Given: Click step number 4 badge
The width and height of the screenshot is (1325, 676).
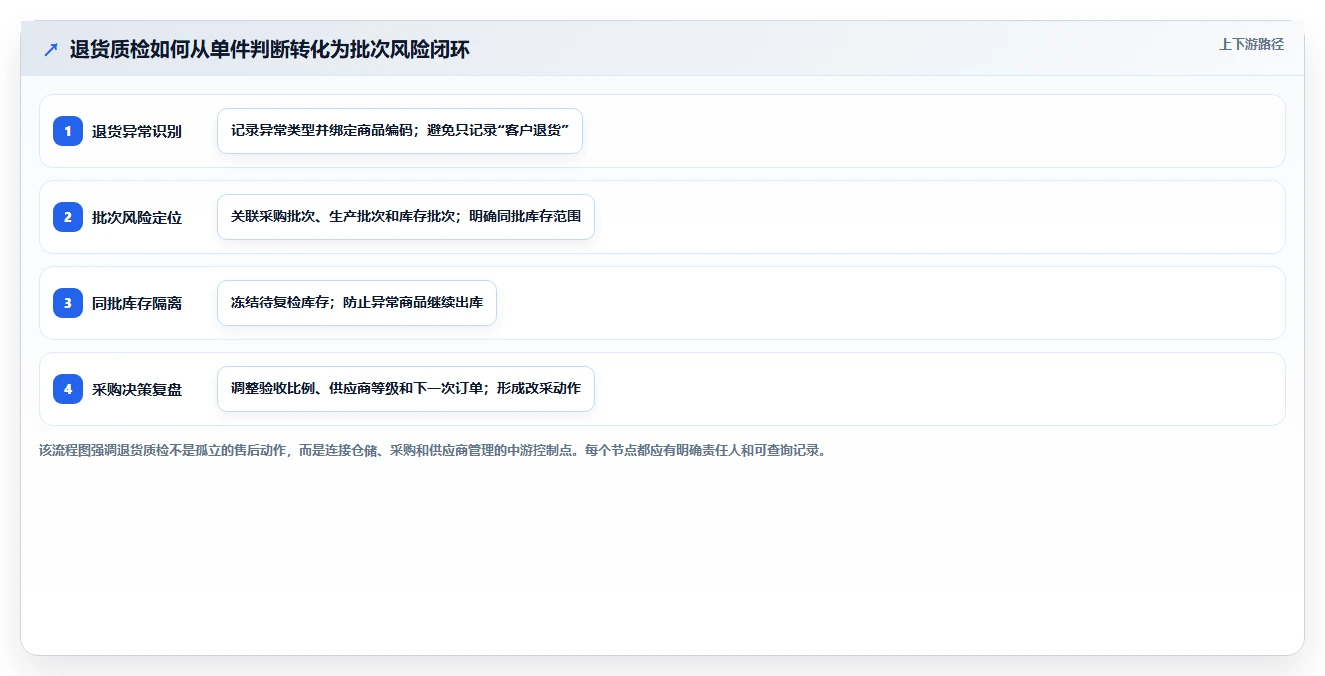Looking at the screenshot, I should pos(68,389).
